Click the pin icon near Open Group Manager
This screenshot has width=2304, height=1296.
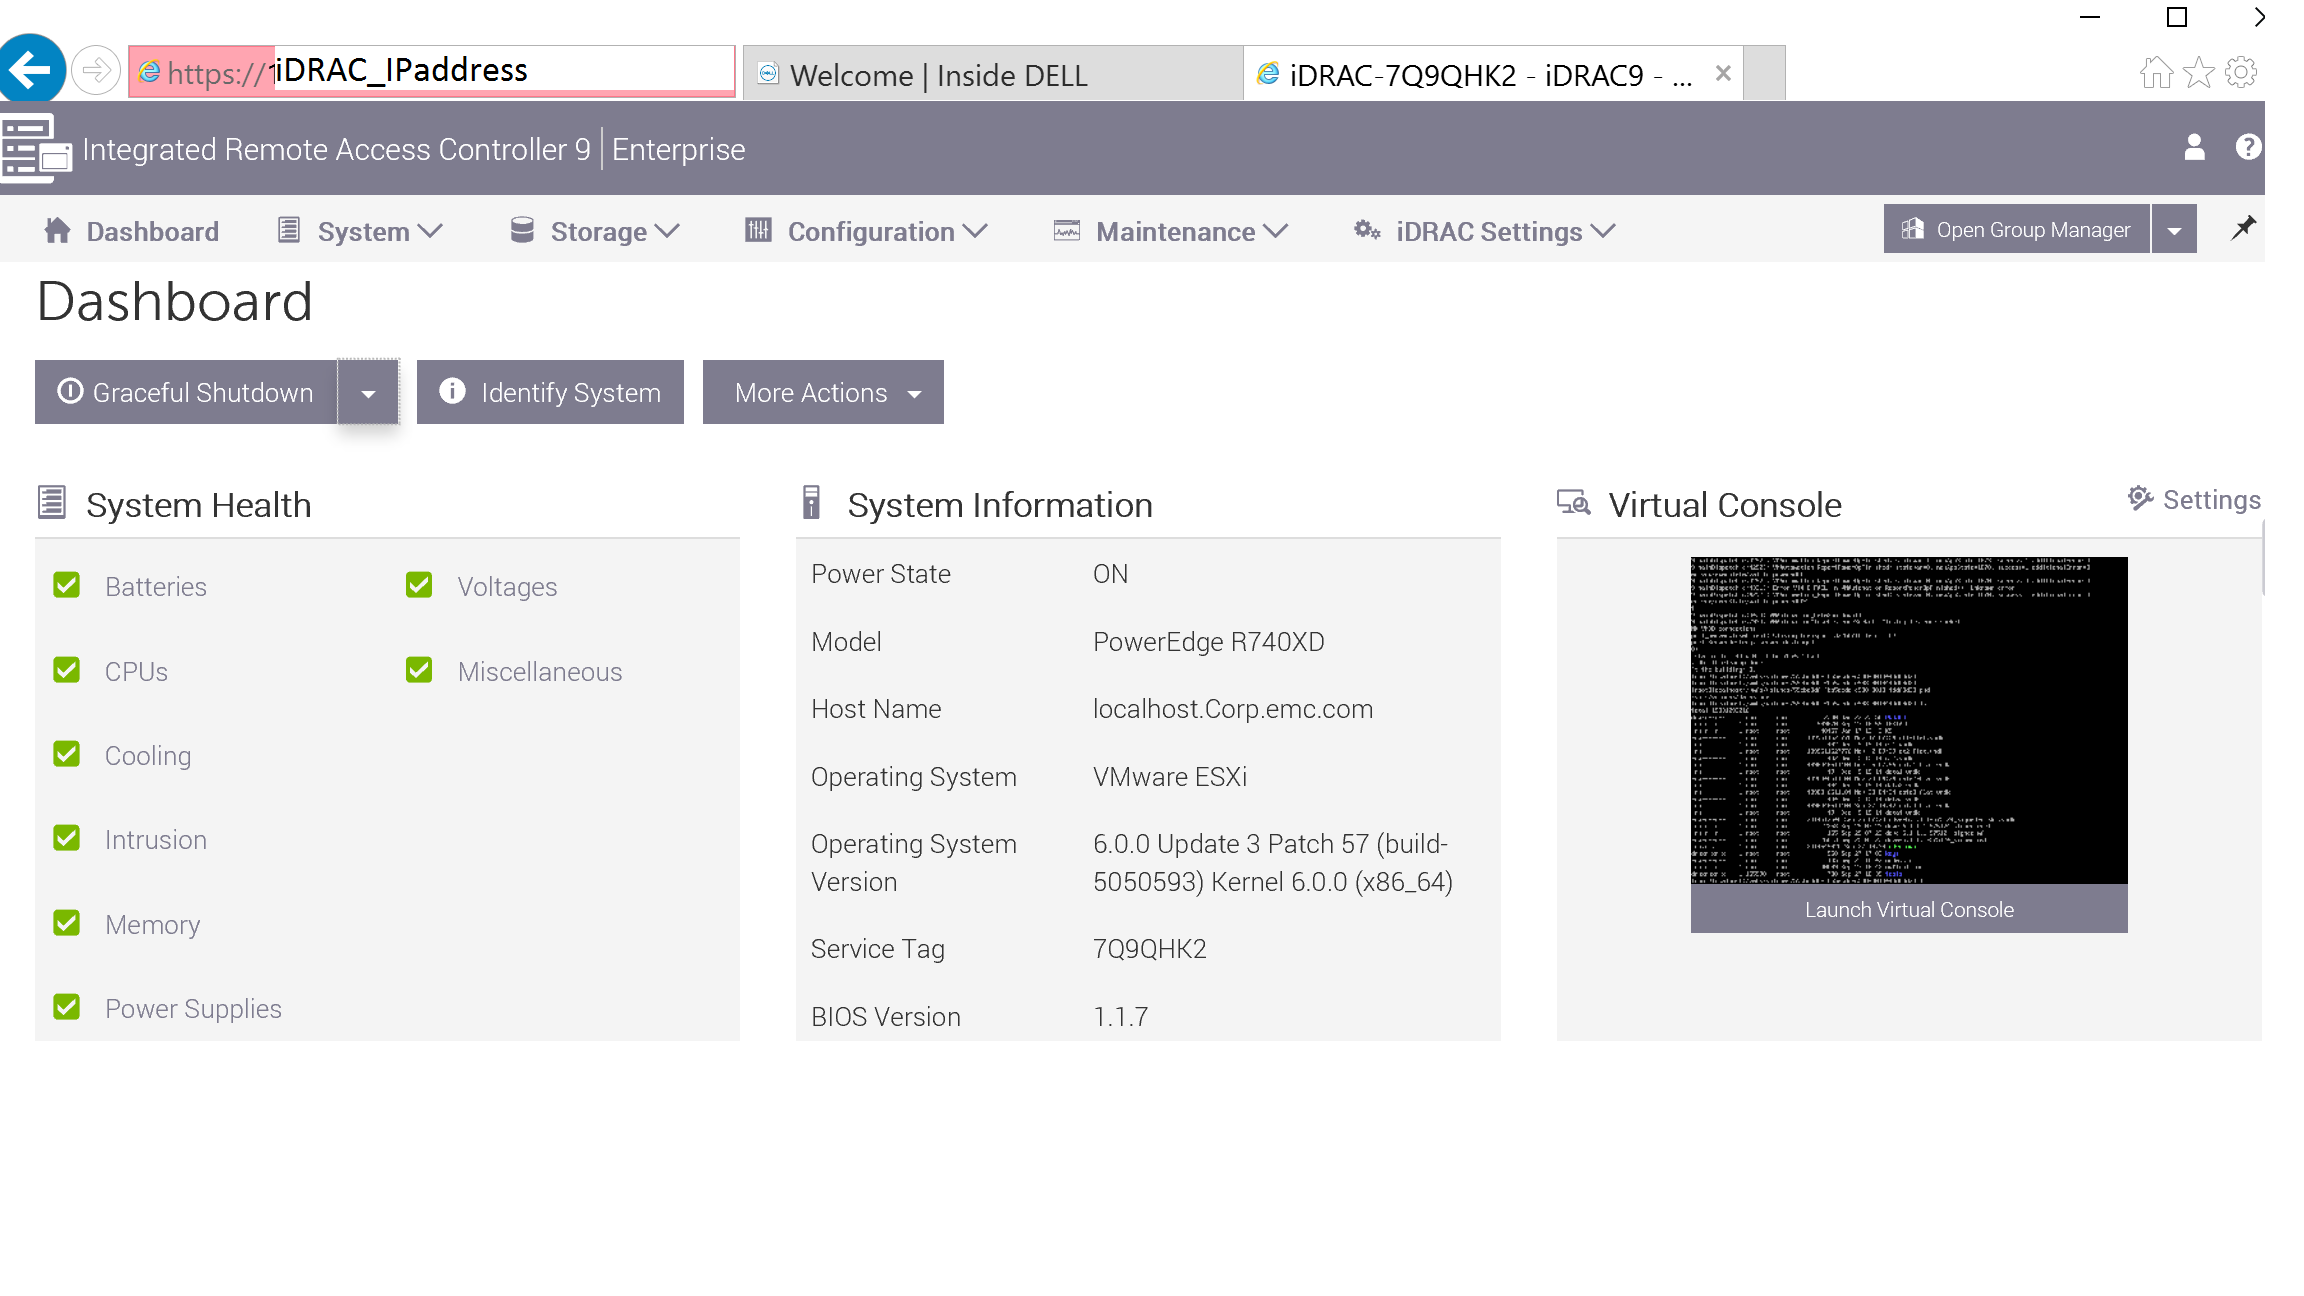click(x=2243, y=228)
